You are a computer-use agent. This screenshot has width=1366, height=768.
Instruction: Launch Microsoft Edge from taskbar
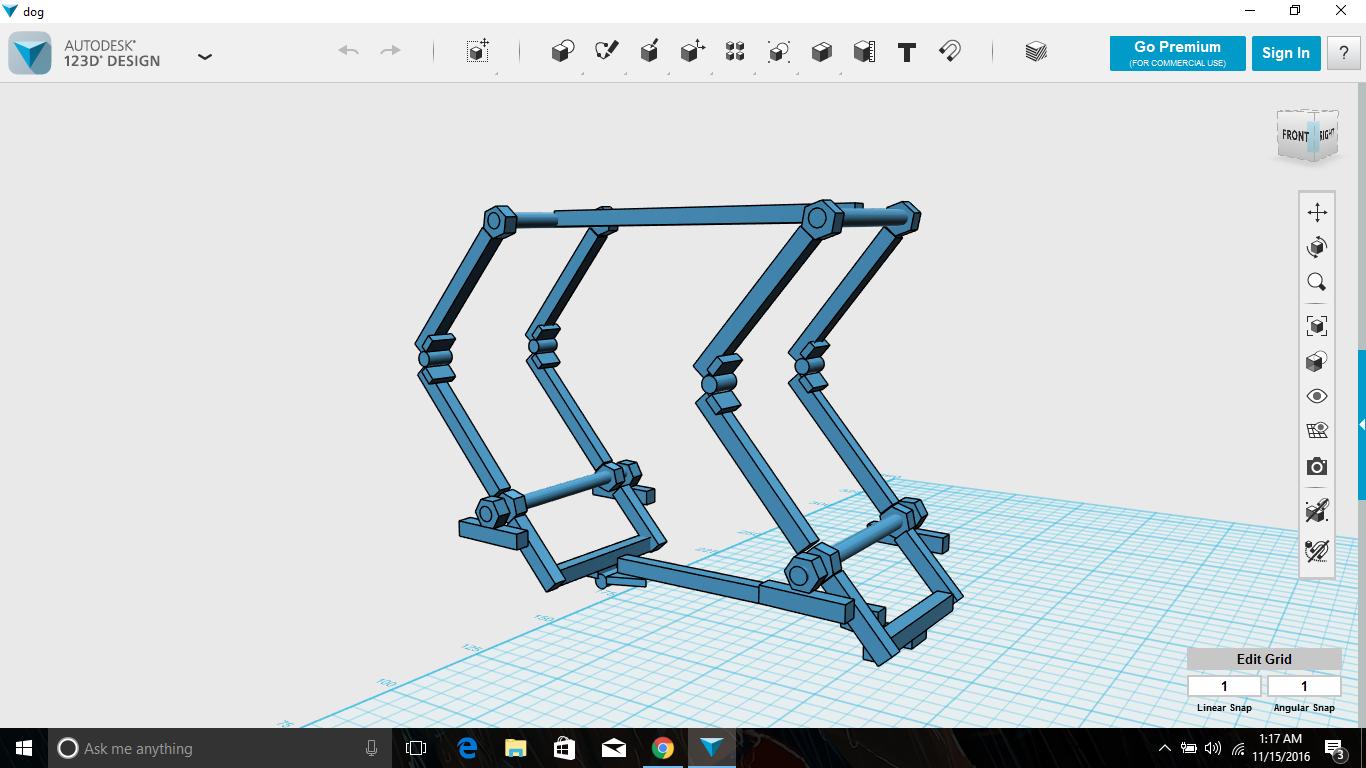click(x=466, y=748)
